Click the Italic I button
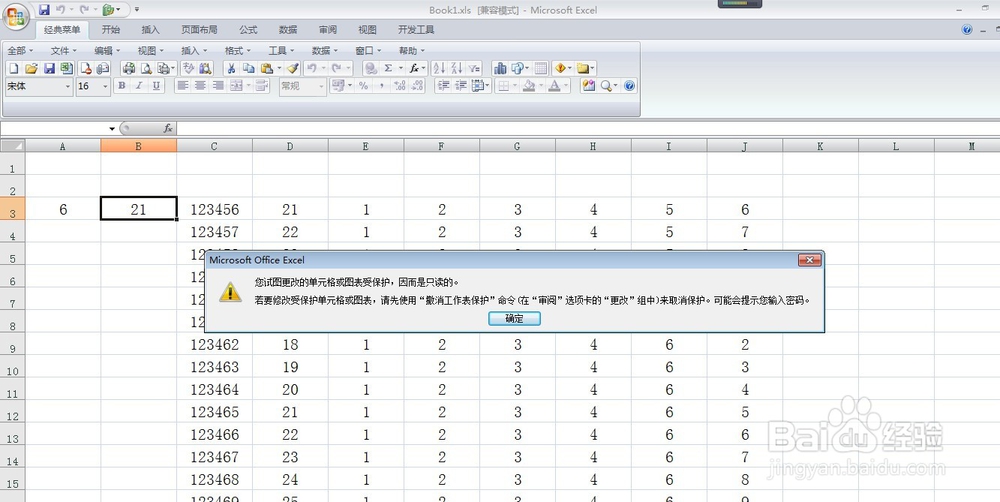This screenshot has height=502, width=1000. 138,85
